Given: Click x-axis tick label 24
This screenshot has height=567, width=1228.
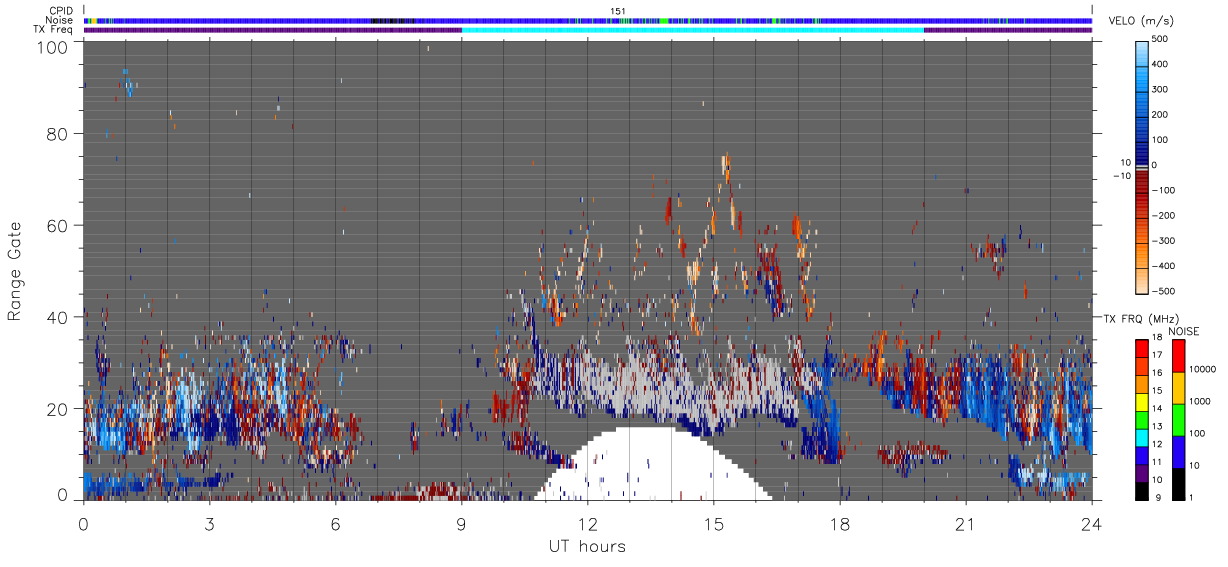Looking at the screenshot, I should pos(1092,523).
